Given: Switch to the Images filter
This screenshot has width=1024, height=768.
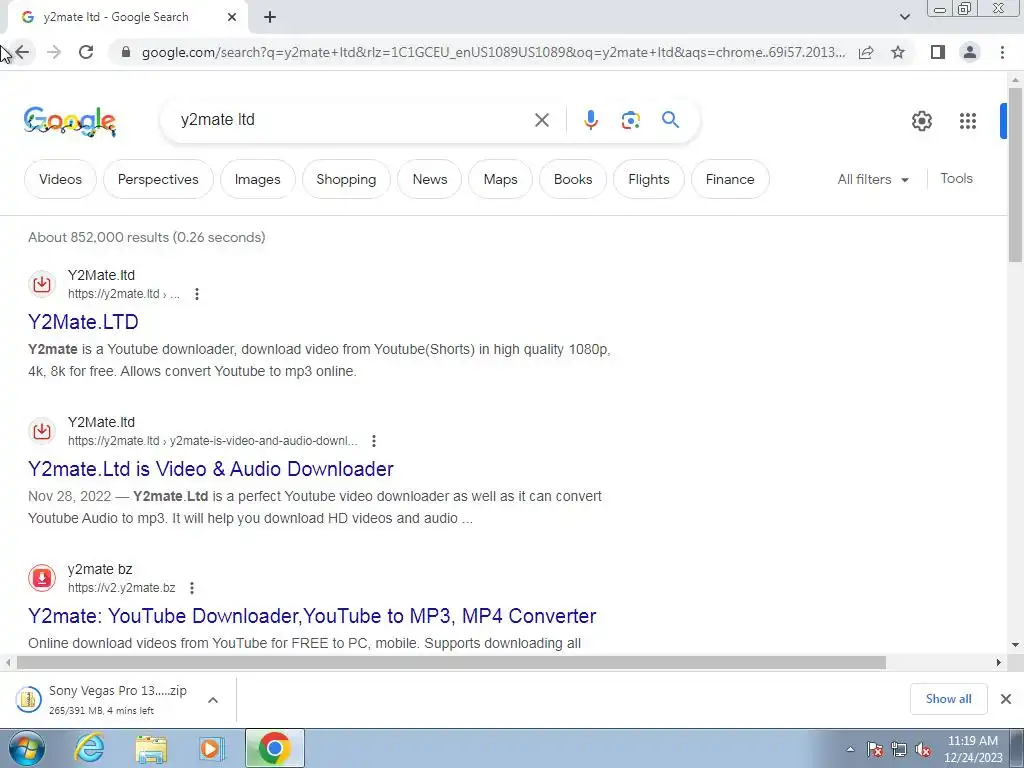Looking at the screenshot, I should click(x=257, y=179).
